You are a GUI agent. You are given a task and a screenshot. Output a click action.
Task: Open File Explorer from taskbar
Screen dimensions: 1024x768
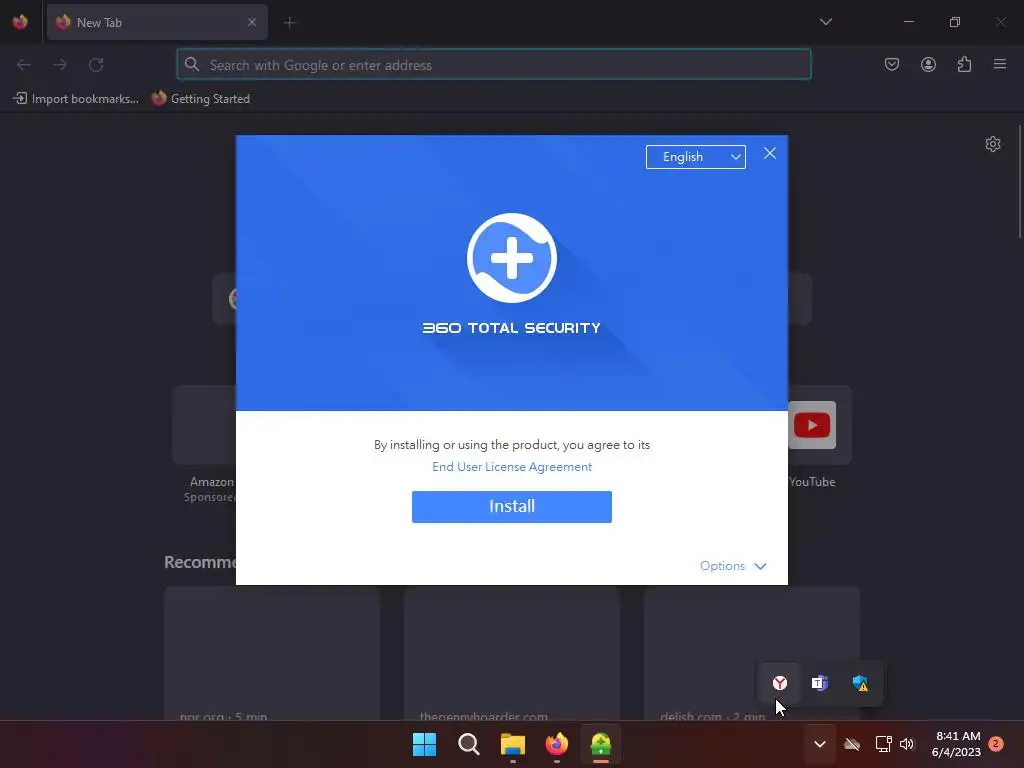tap(513, 744)
